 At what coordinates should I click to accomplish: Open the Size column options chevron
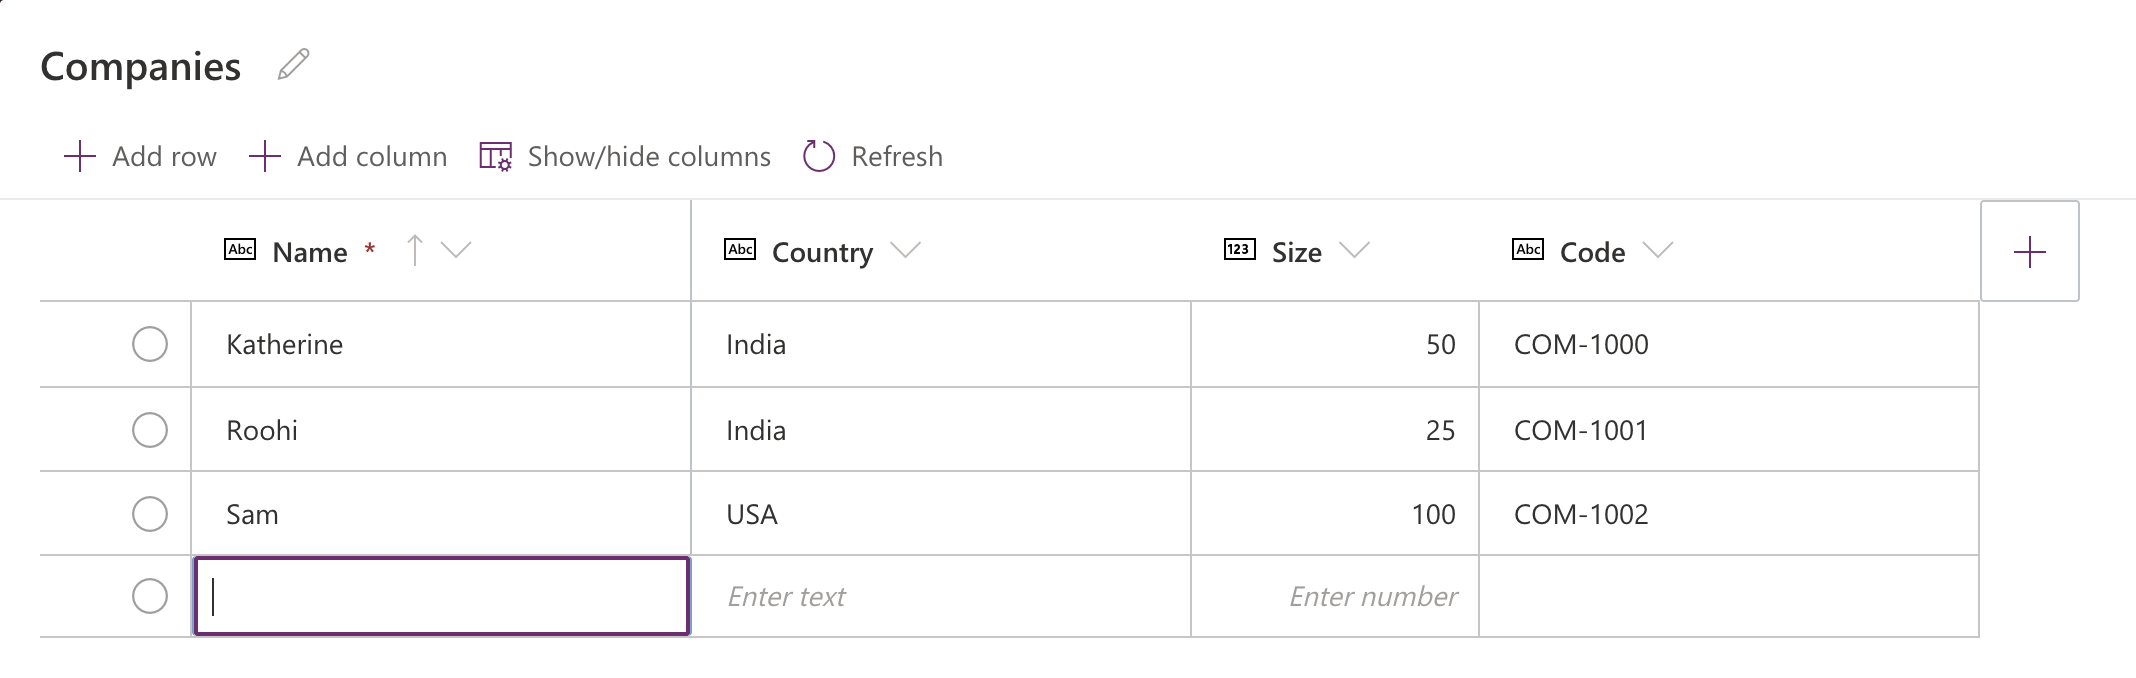coord(1354,250)
